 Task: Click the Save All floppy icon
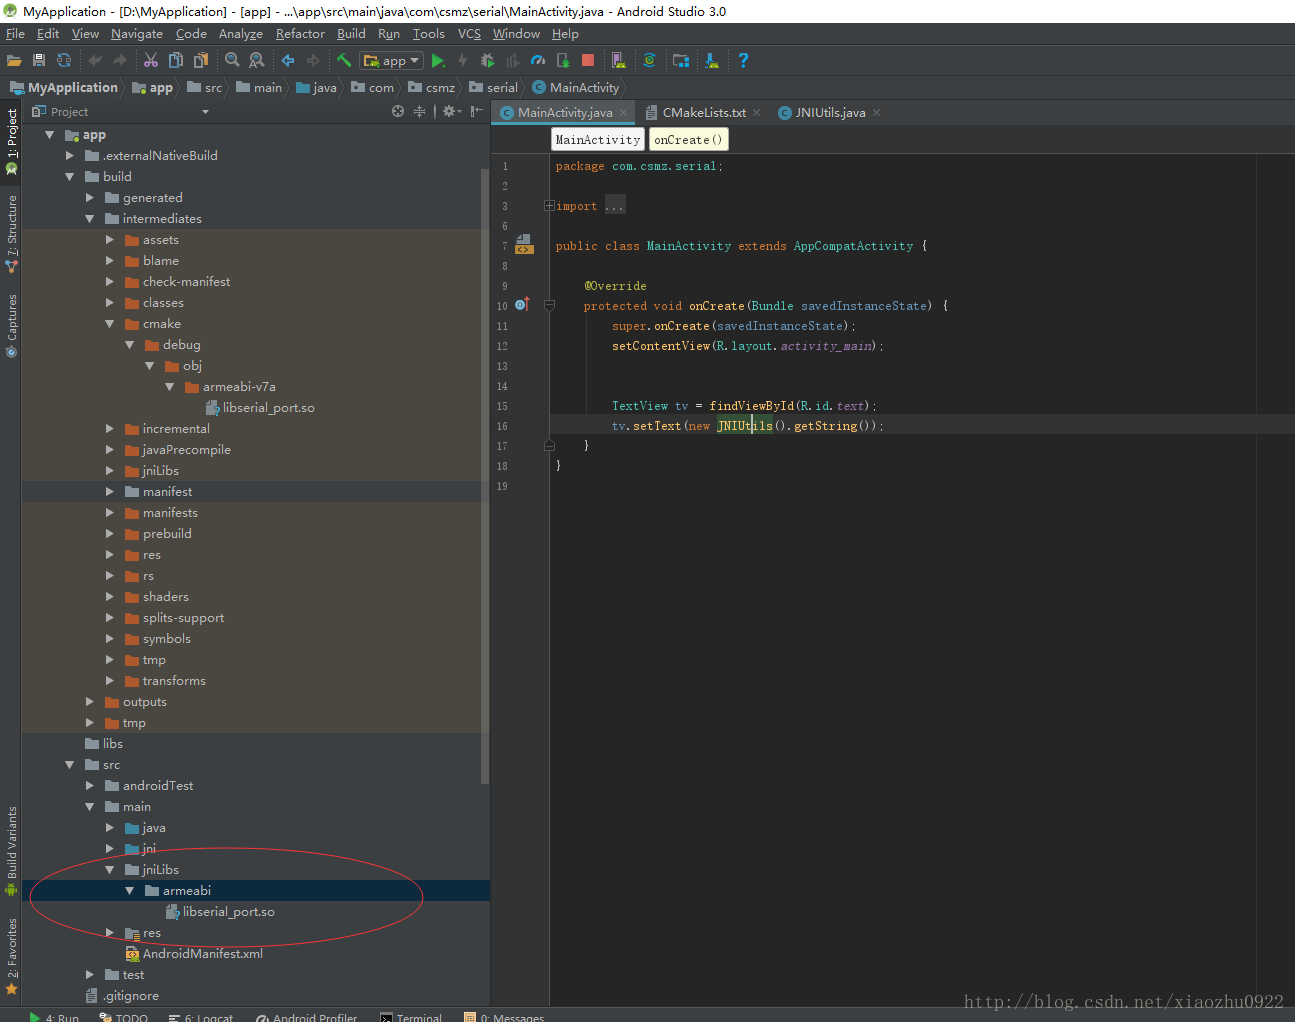(x=39, y=61)
